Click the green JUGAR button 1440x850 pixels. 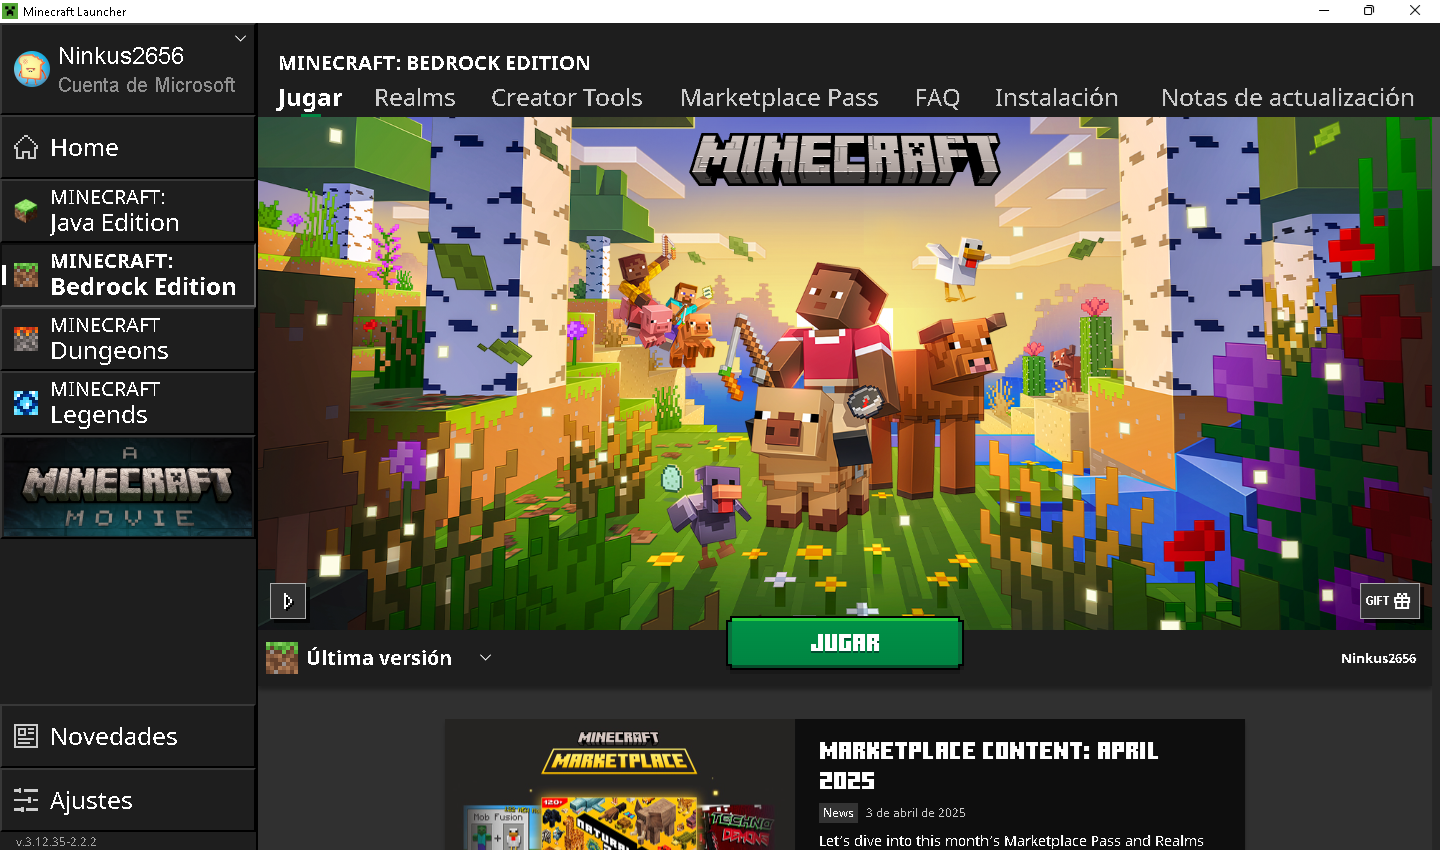click(845, 643)
